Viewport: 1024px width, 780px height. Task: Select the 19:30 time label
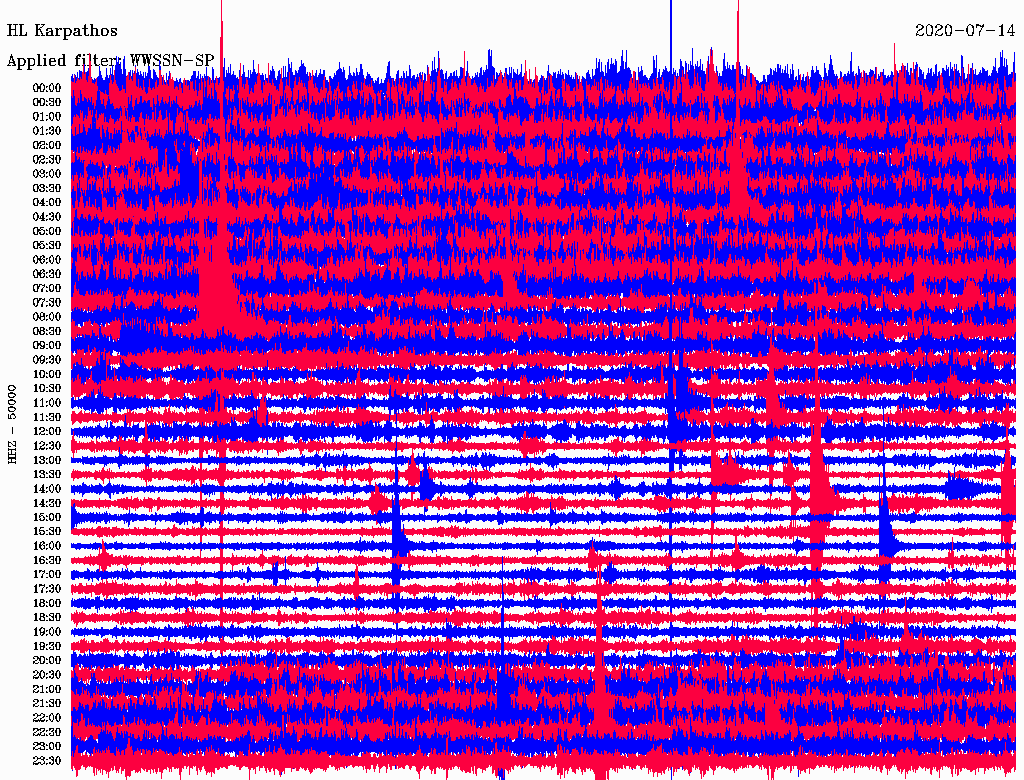[x=47, y=647]
